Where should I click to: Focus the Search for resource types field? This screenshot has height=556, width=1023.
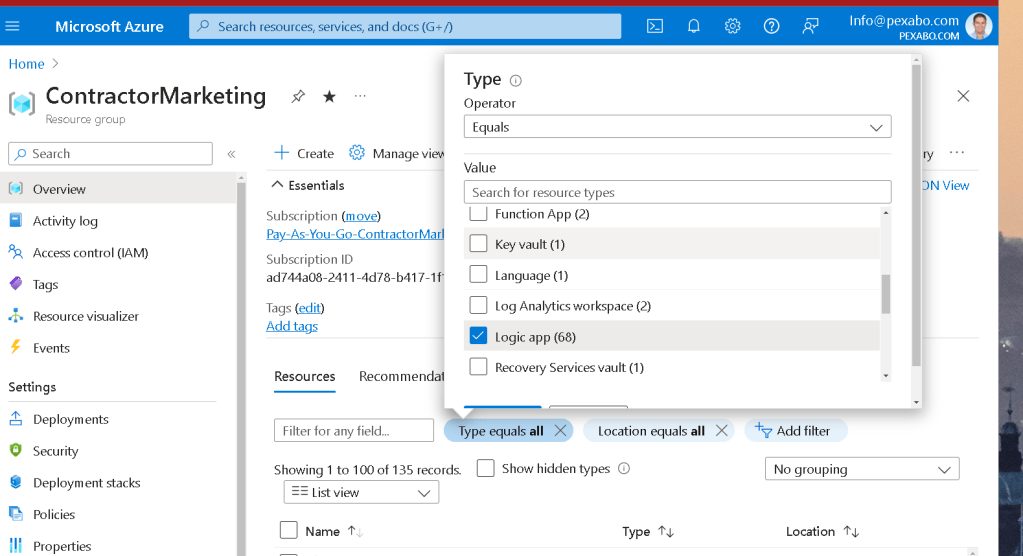677,192
